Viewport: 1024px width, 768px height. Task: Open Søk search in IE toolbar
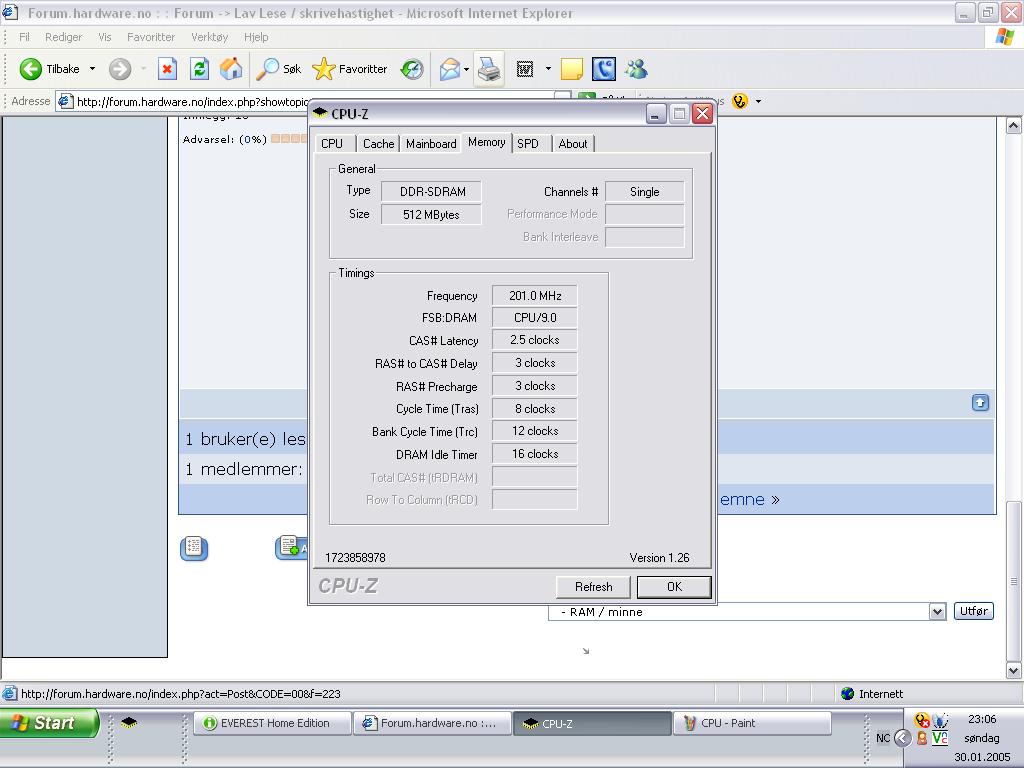278,69
